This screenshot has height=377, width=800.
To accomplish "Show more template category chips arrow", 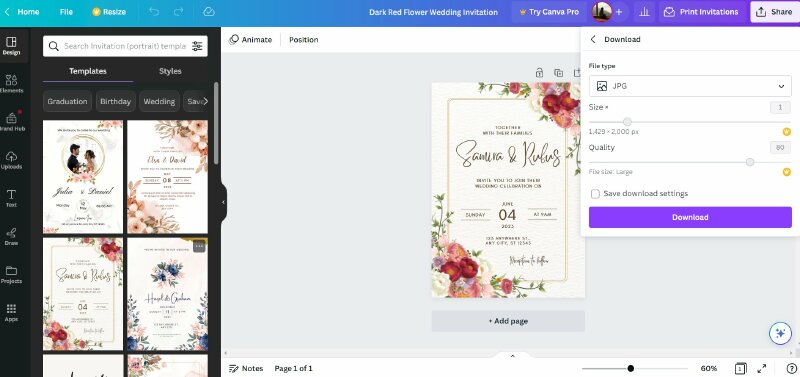I will (205, 102).
